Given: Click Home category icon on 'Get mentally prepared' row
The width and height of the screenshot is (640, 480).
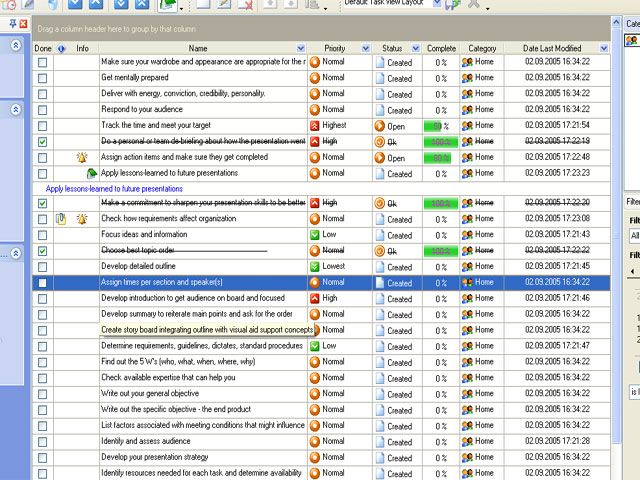Looking at the screenshot, I should [x=467, y=78].
